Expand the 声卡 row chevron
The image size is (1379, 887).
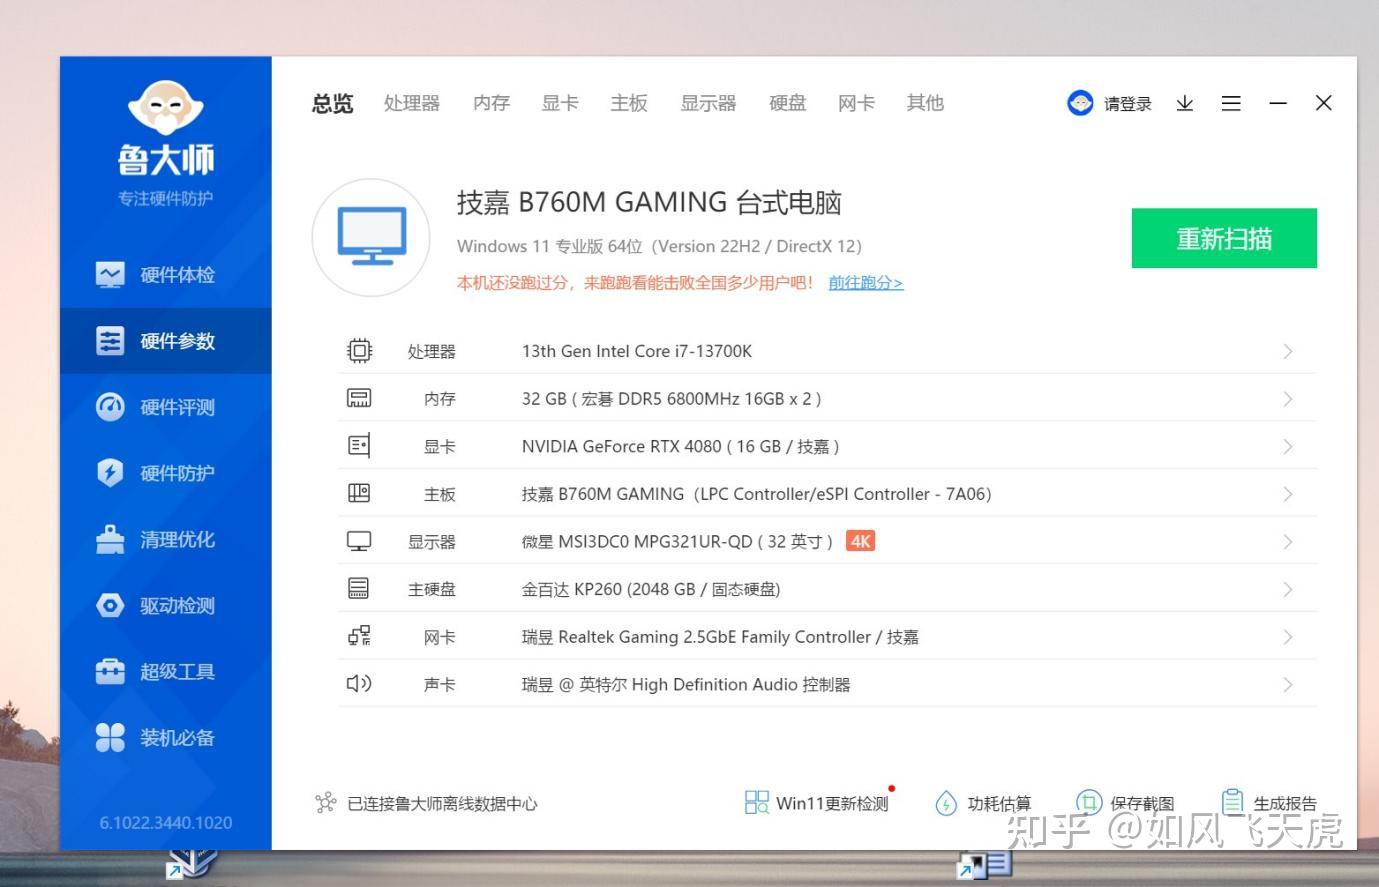click(x=1288, y=685)
